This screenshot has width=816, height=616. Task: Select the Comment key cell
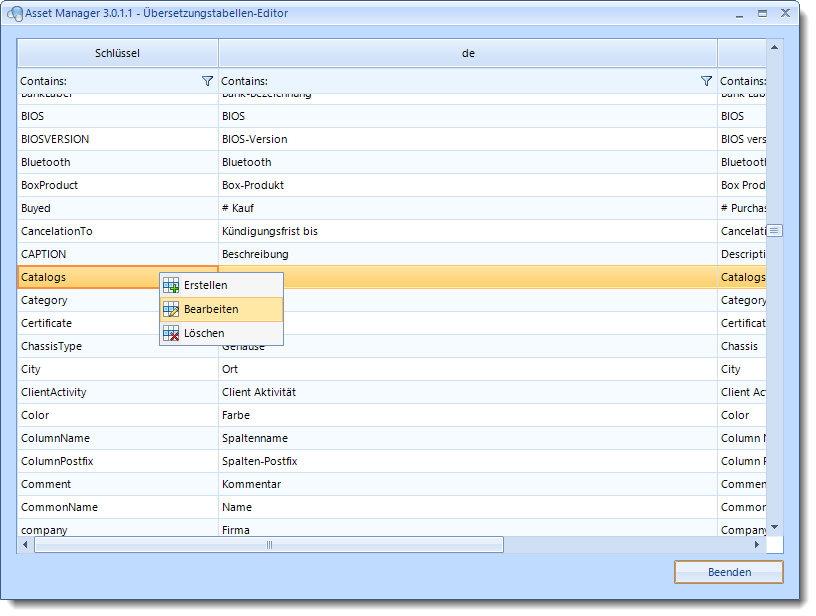[118, 484]
